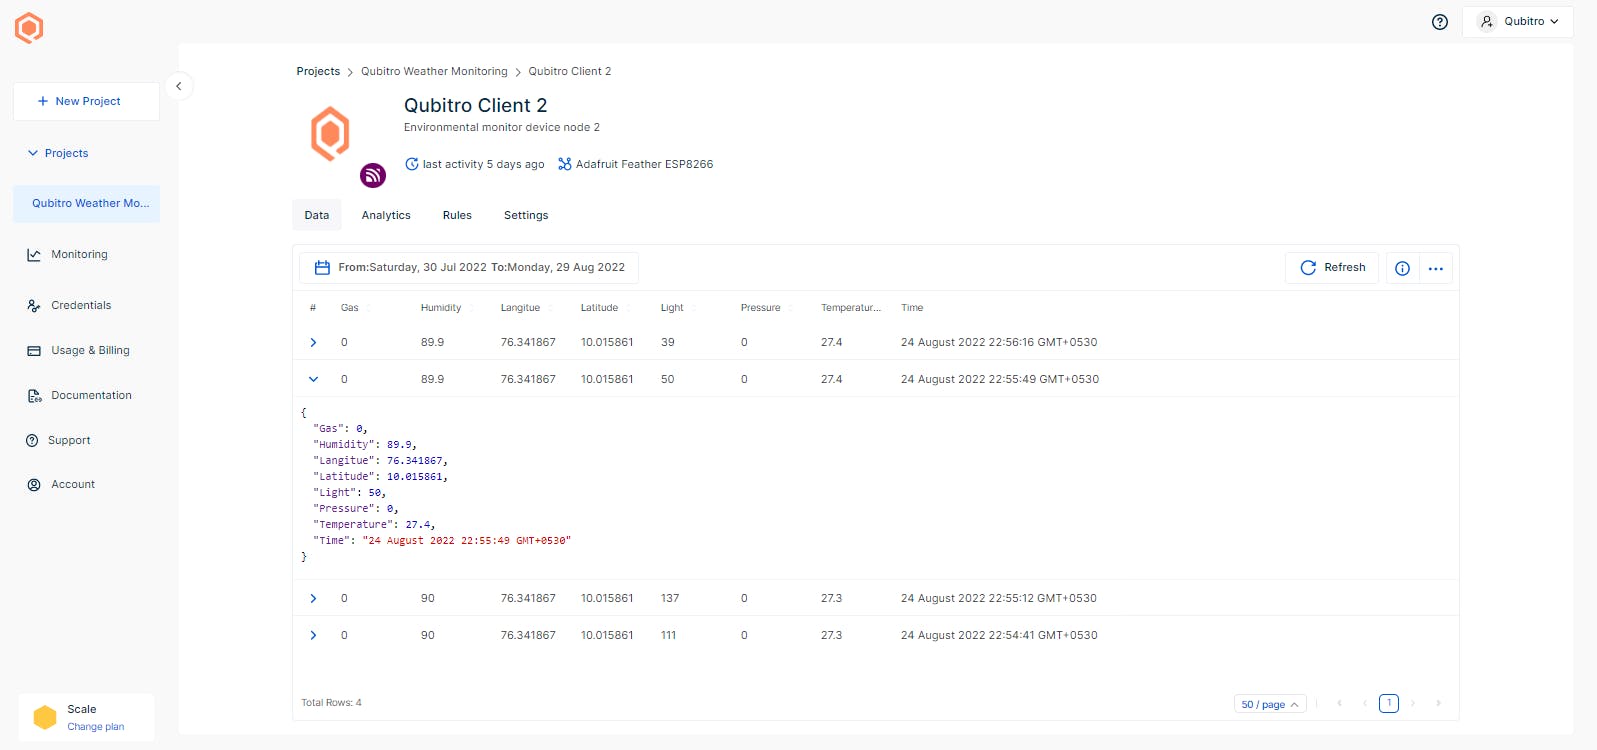Sort by the Pressure column header
Image resolution: width=1597 pixels, height=750 pixels.
[x=760, y=308]
